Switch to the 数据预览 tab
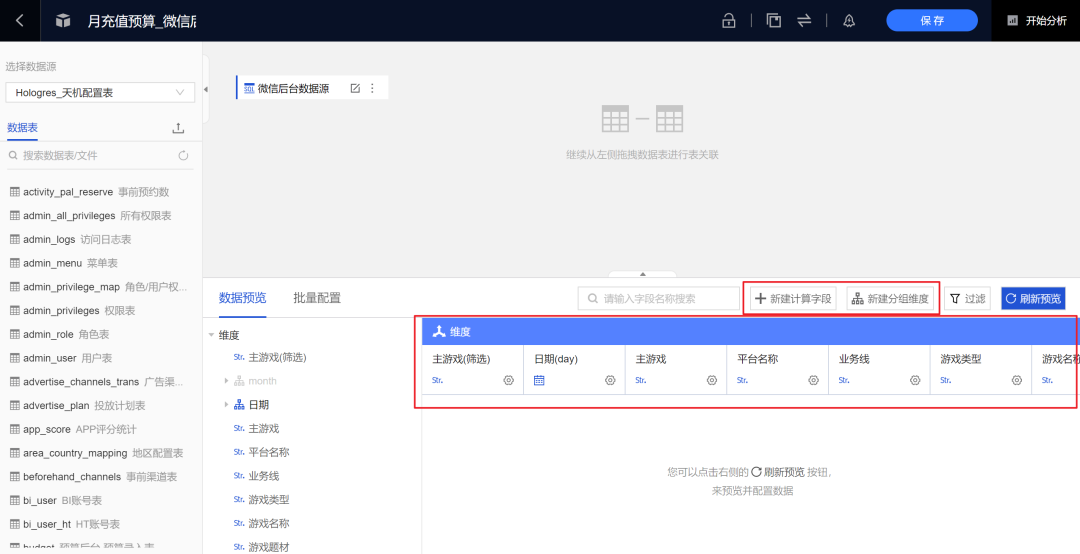Image resolution: width=1080 pixels, height=554 pixels. click(x=242, y=298)
